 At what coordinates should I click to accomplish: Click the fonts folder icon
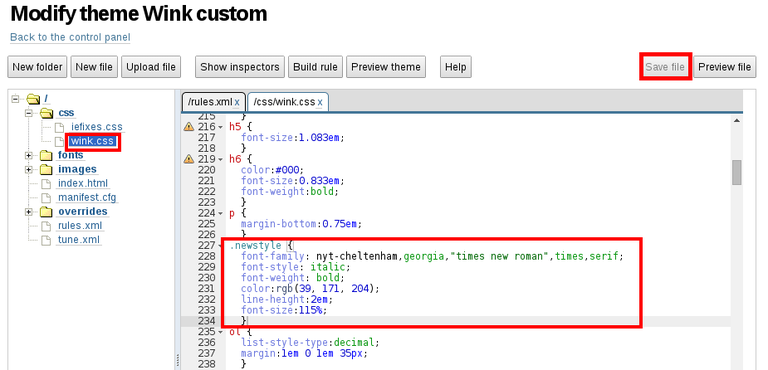tap(46, 156)
